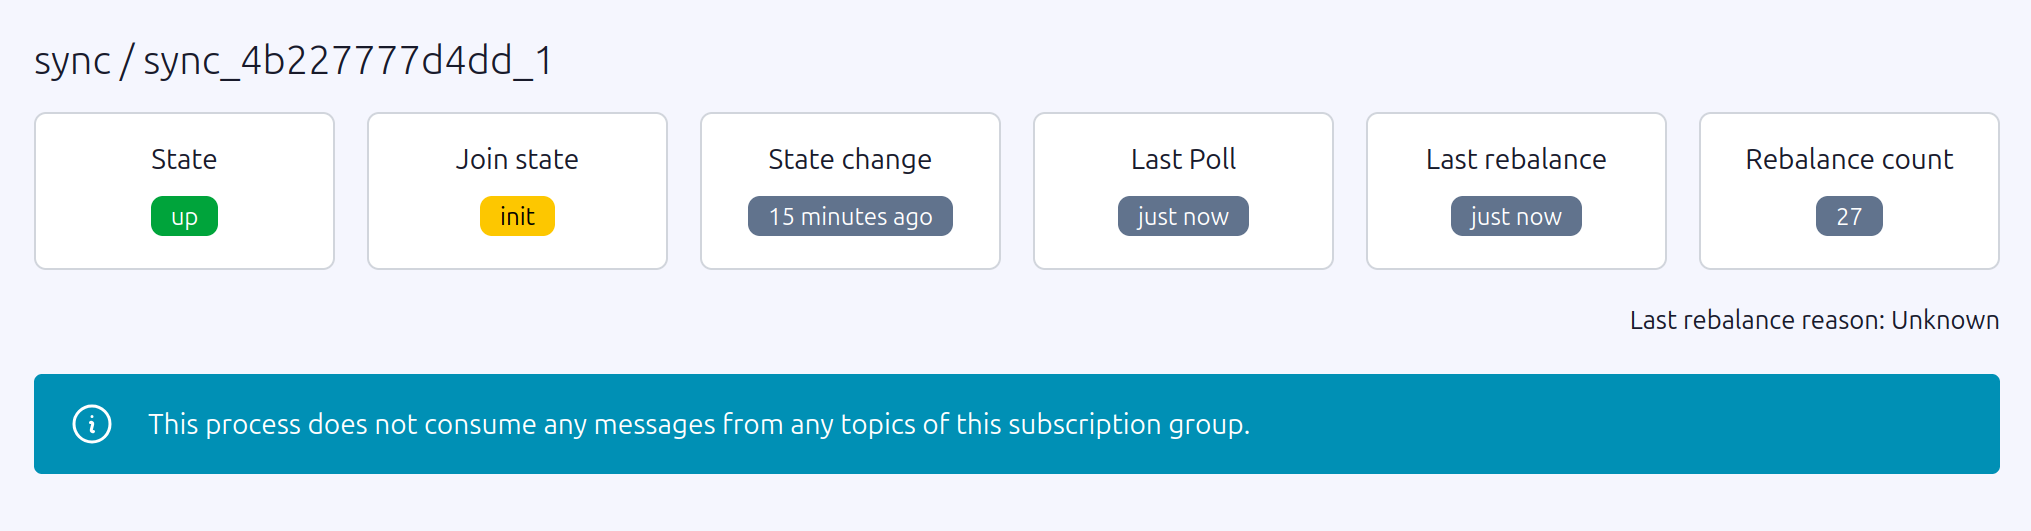Click the 'just now' badge under Last Poll
This screenshot has width=2031, height=531.
coord(1183,216)
